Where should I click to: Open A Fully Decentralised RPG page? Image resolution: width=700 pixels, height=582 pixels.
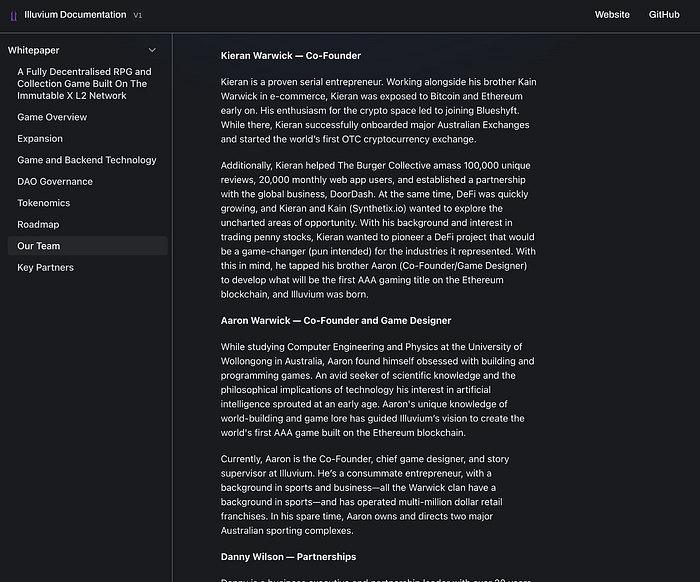tap(84, 83)
